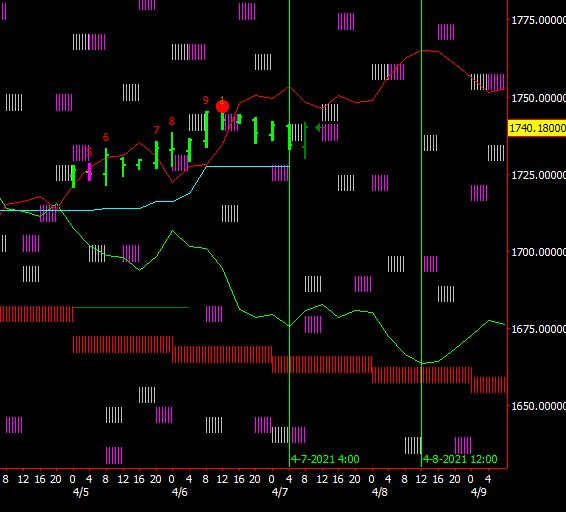Click the red count number 6

point(105,137)
